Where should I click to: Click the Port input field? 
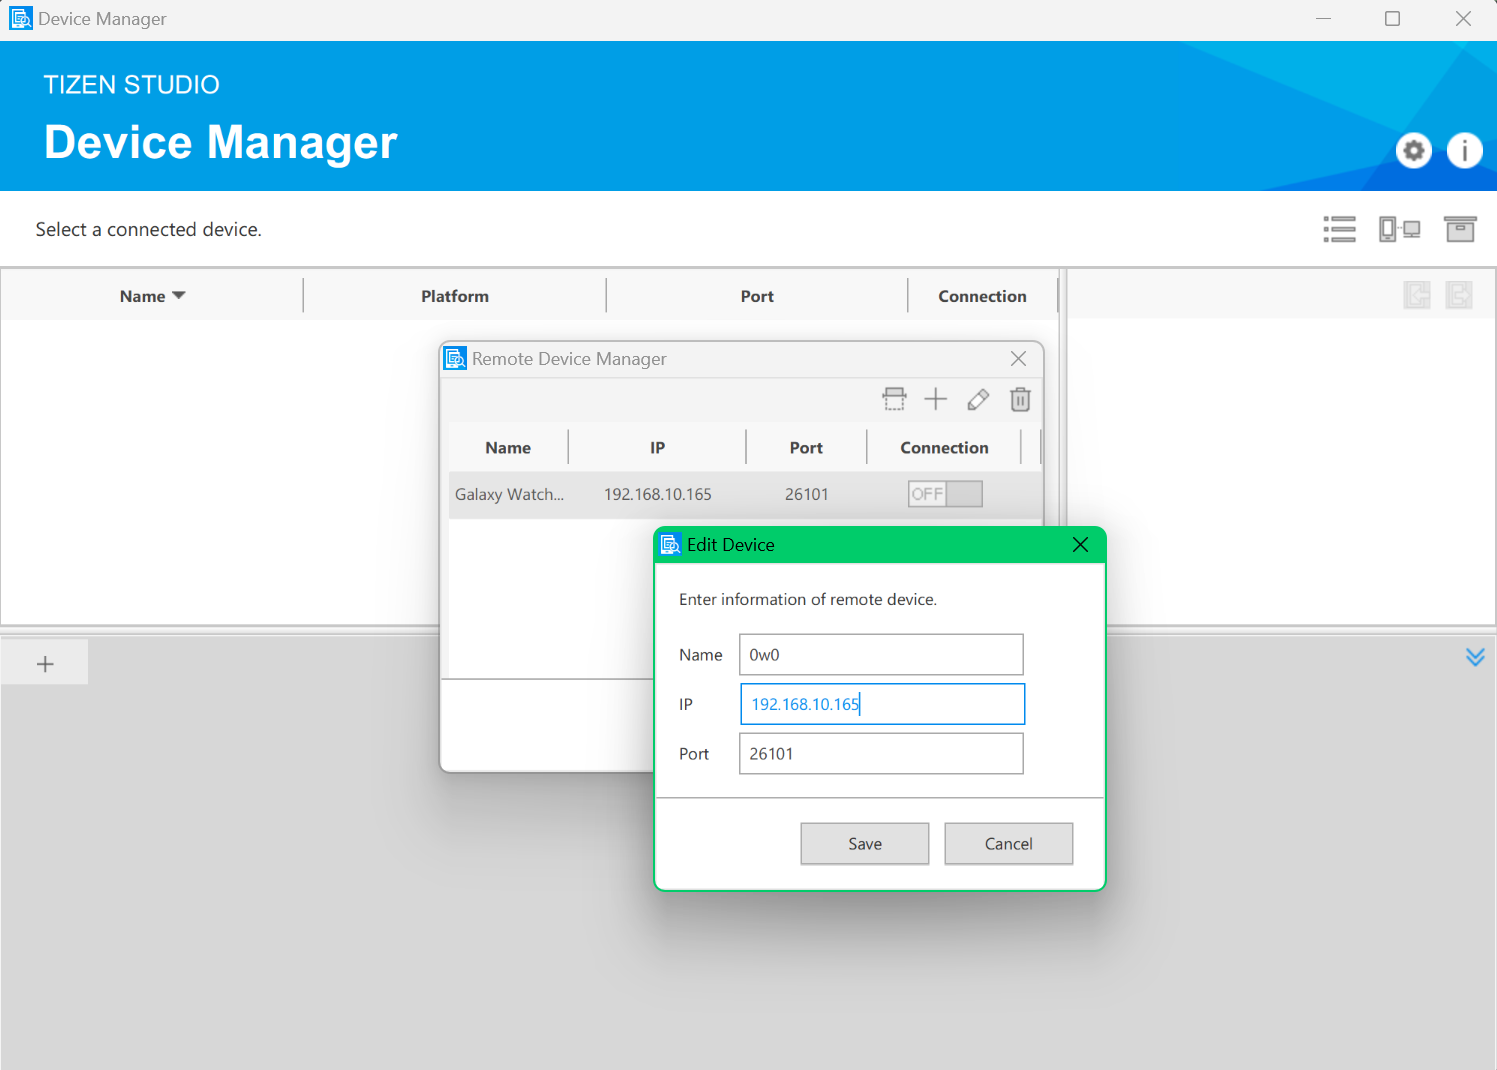880,754
